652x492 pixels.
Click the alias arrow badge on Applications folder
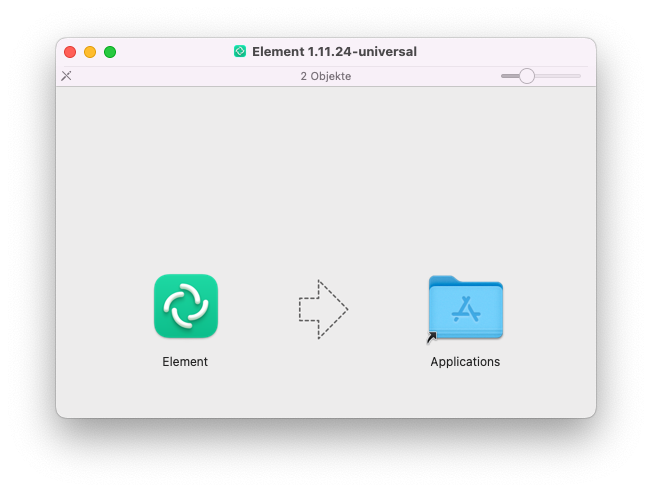click(432, 337)
